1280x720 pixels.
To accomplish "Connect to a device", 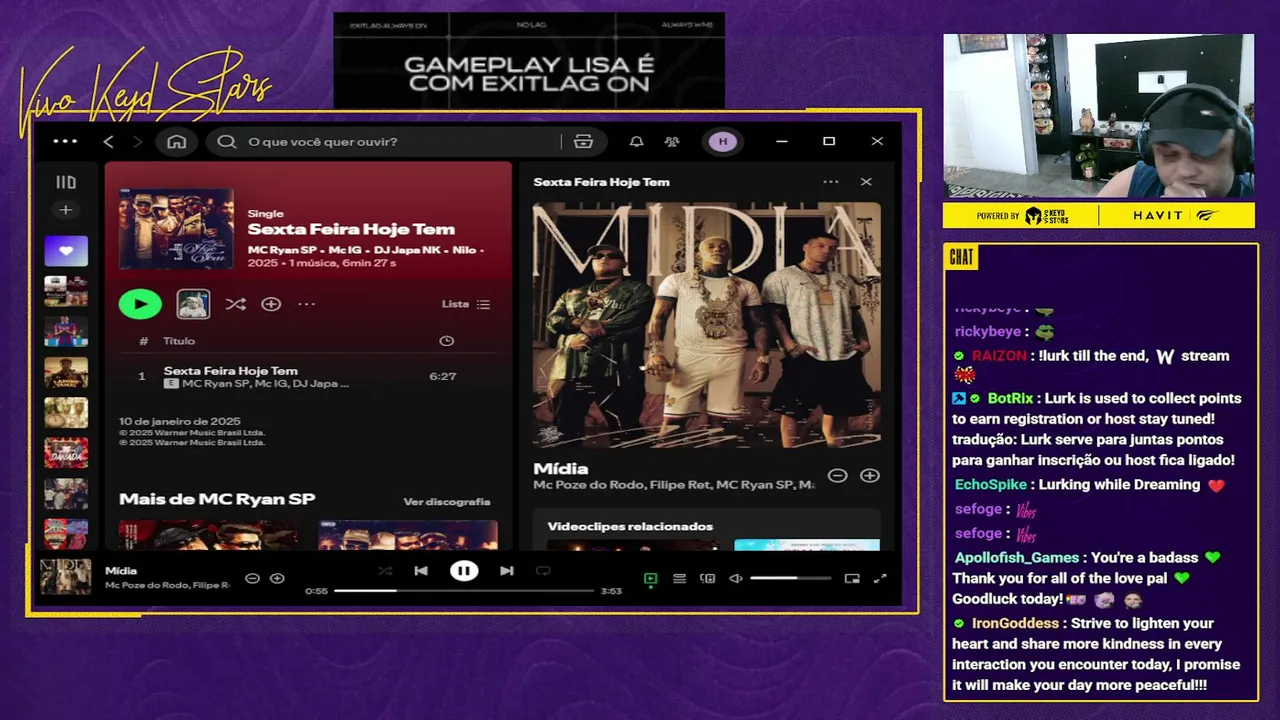I will pos(707,578).
